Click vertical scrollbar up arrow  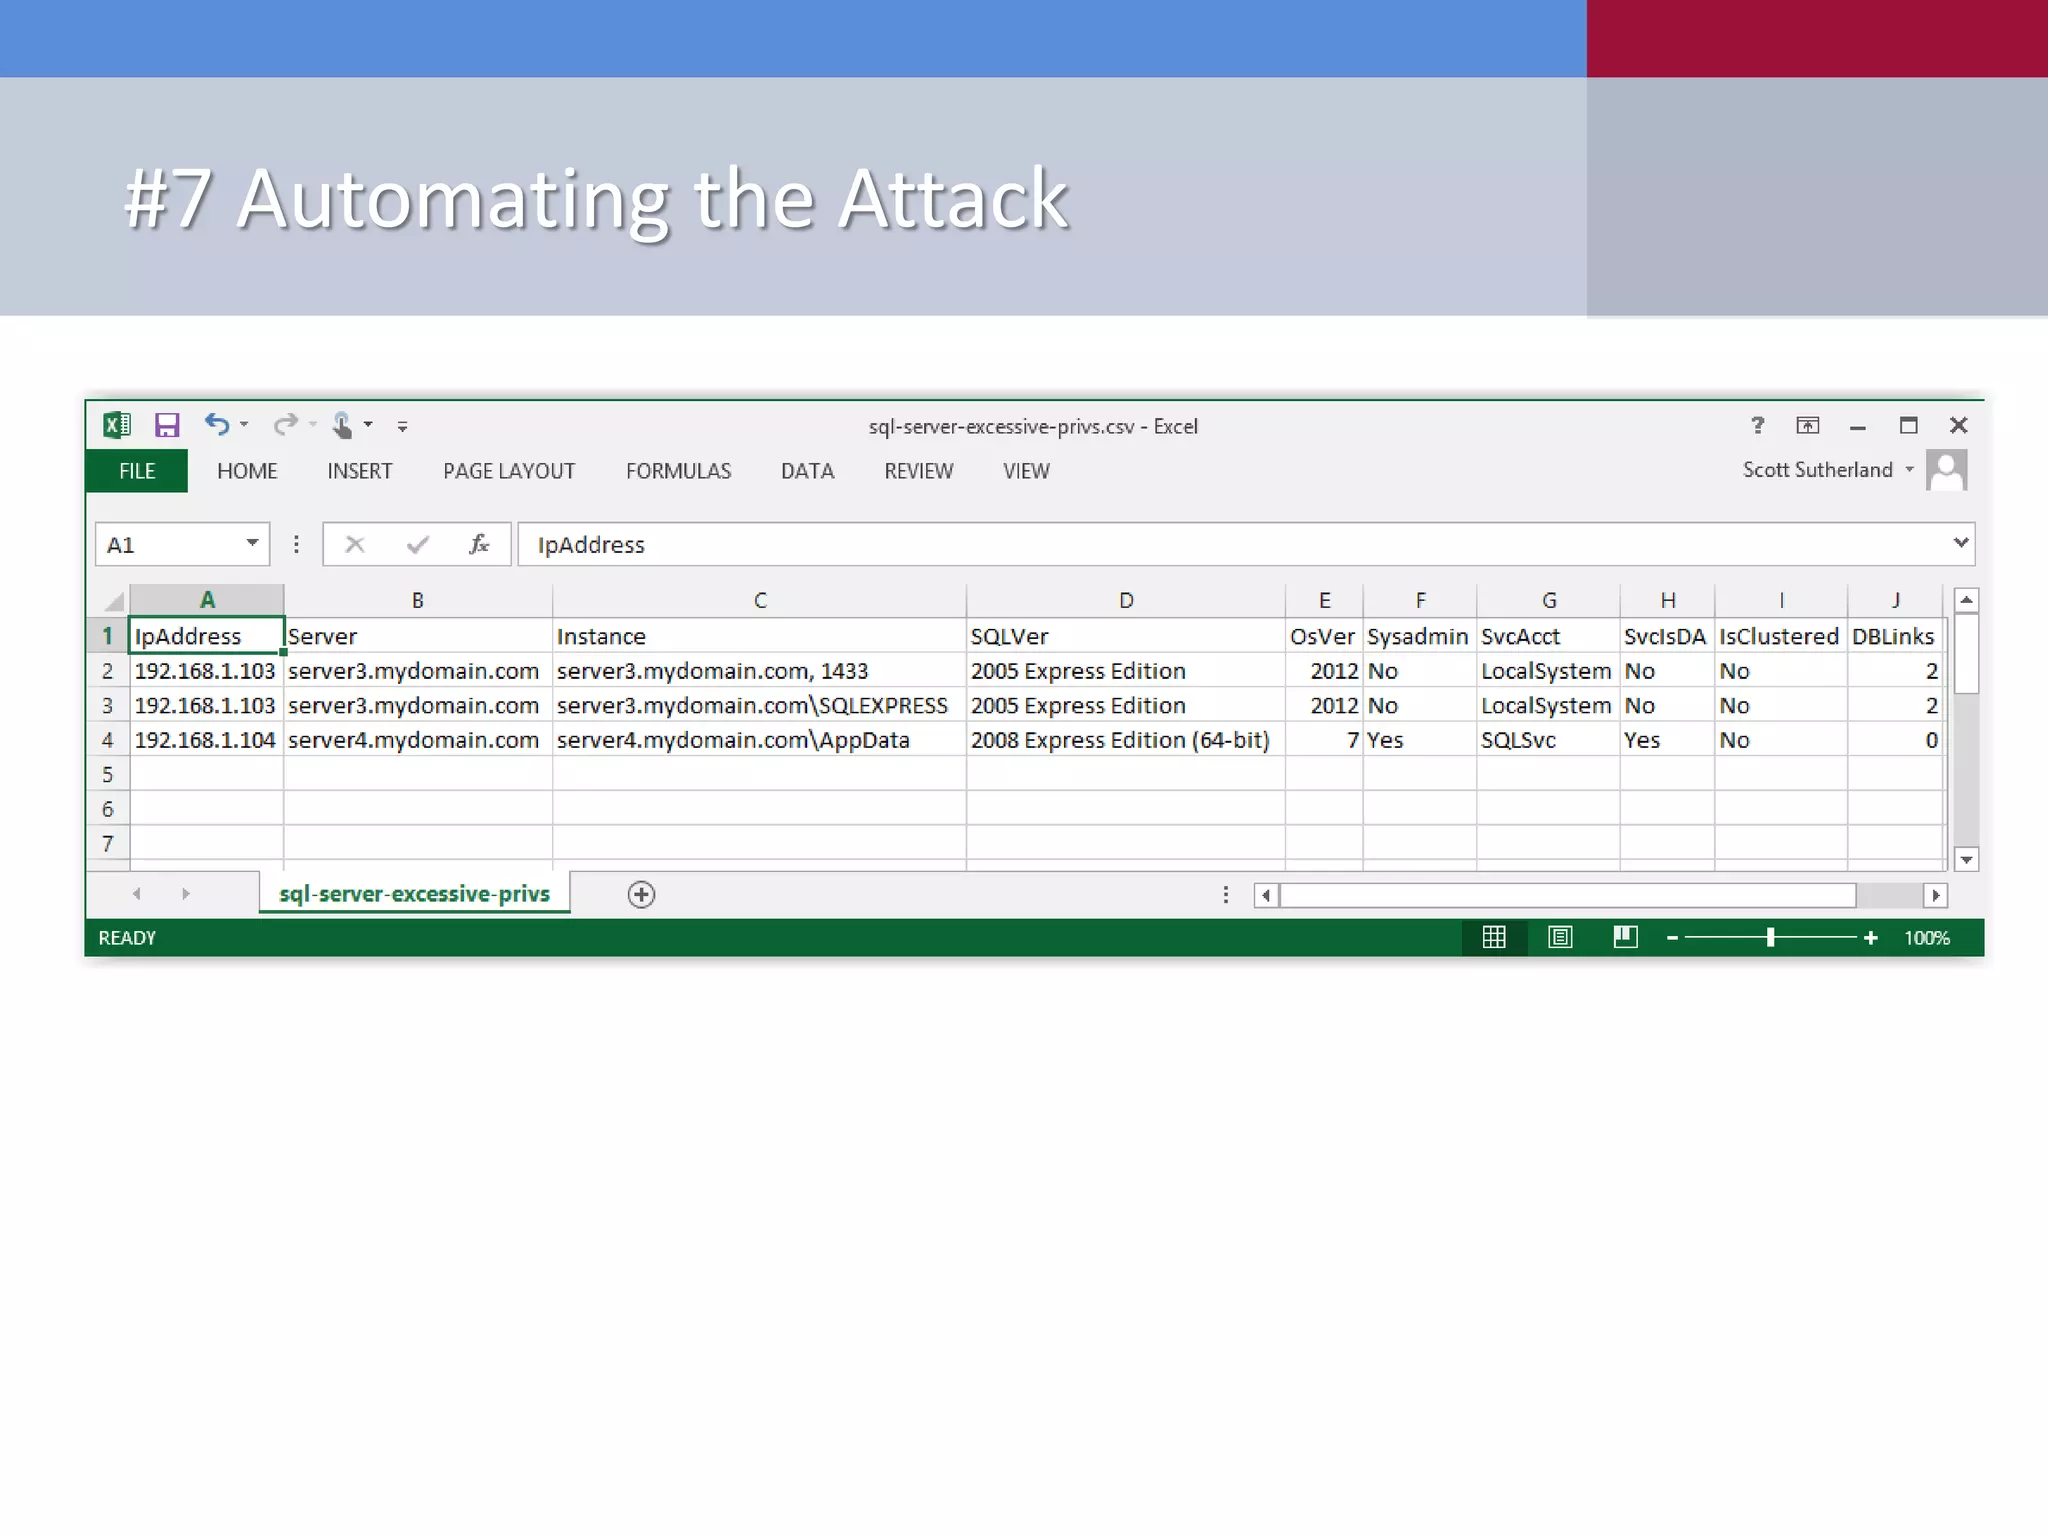tap(1966, 600)
